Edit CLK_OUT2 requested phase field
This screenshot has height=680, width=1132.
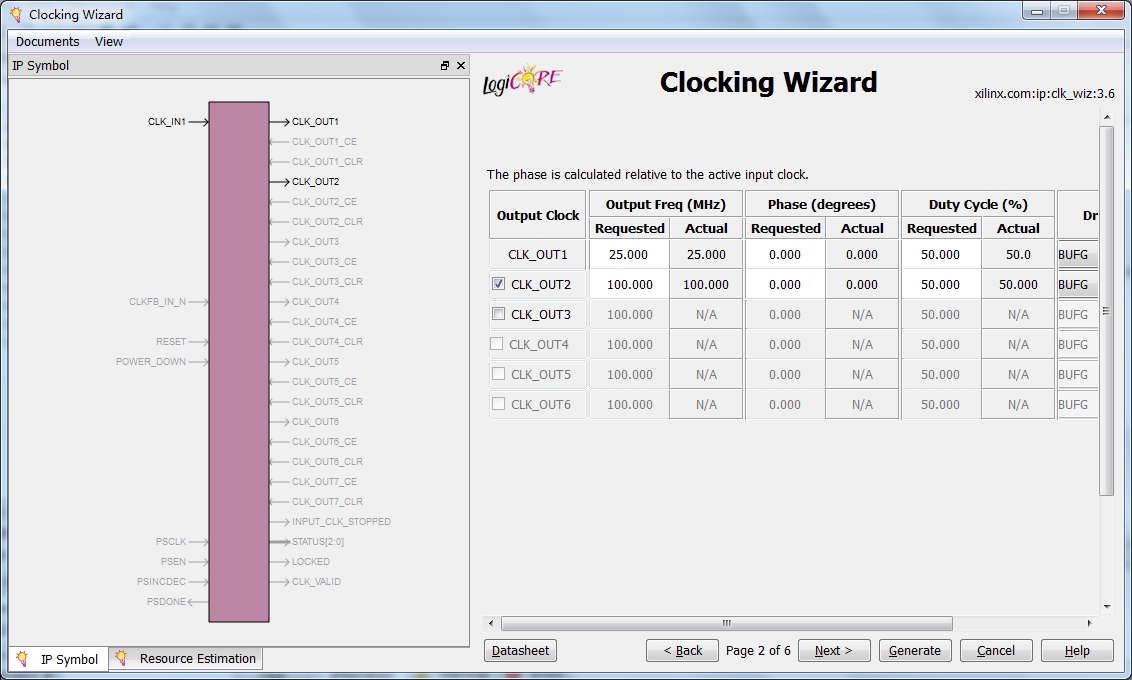(785, 284)
